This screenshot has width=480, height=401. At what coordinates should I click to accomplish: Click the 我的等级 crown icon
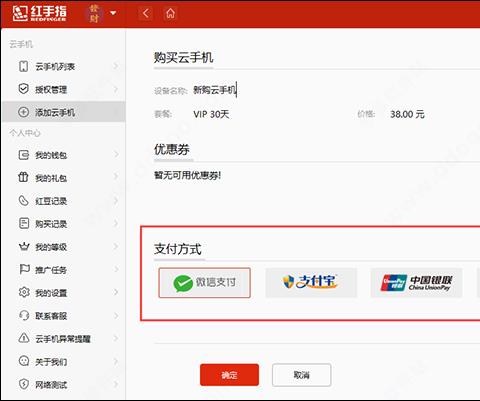[x=24, y=246]
